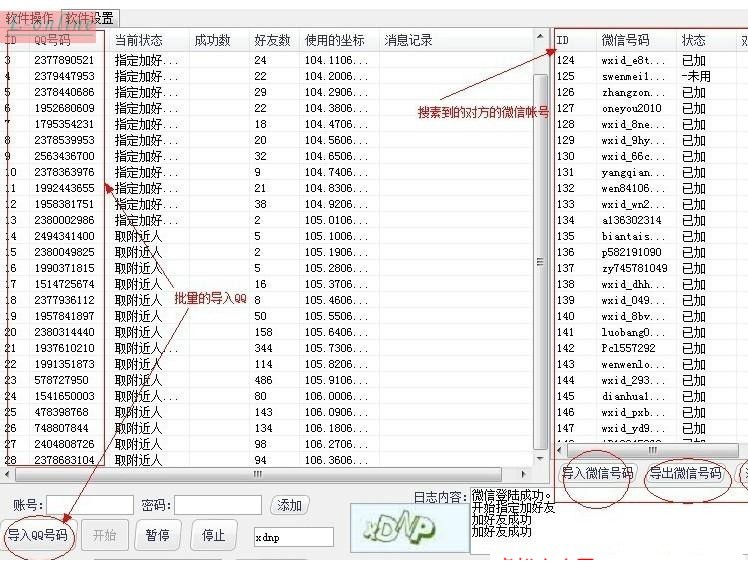Sort by 成功数 column header
Screen dimensions: 748x583
click(x=212, y=40)
